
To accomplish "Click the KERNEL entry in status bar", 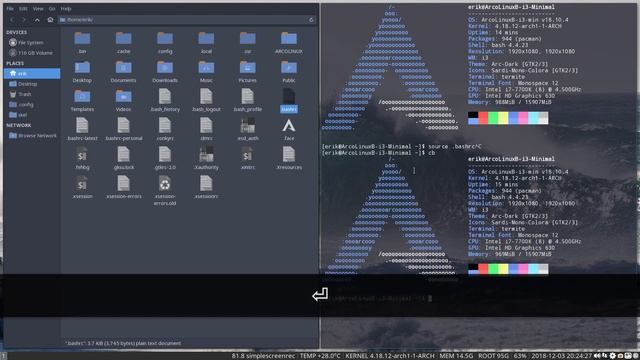I will coord(390,356).
